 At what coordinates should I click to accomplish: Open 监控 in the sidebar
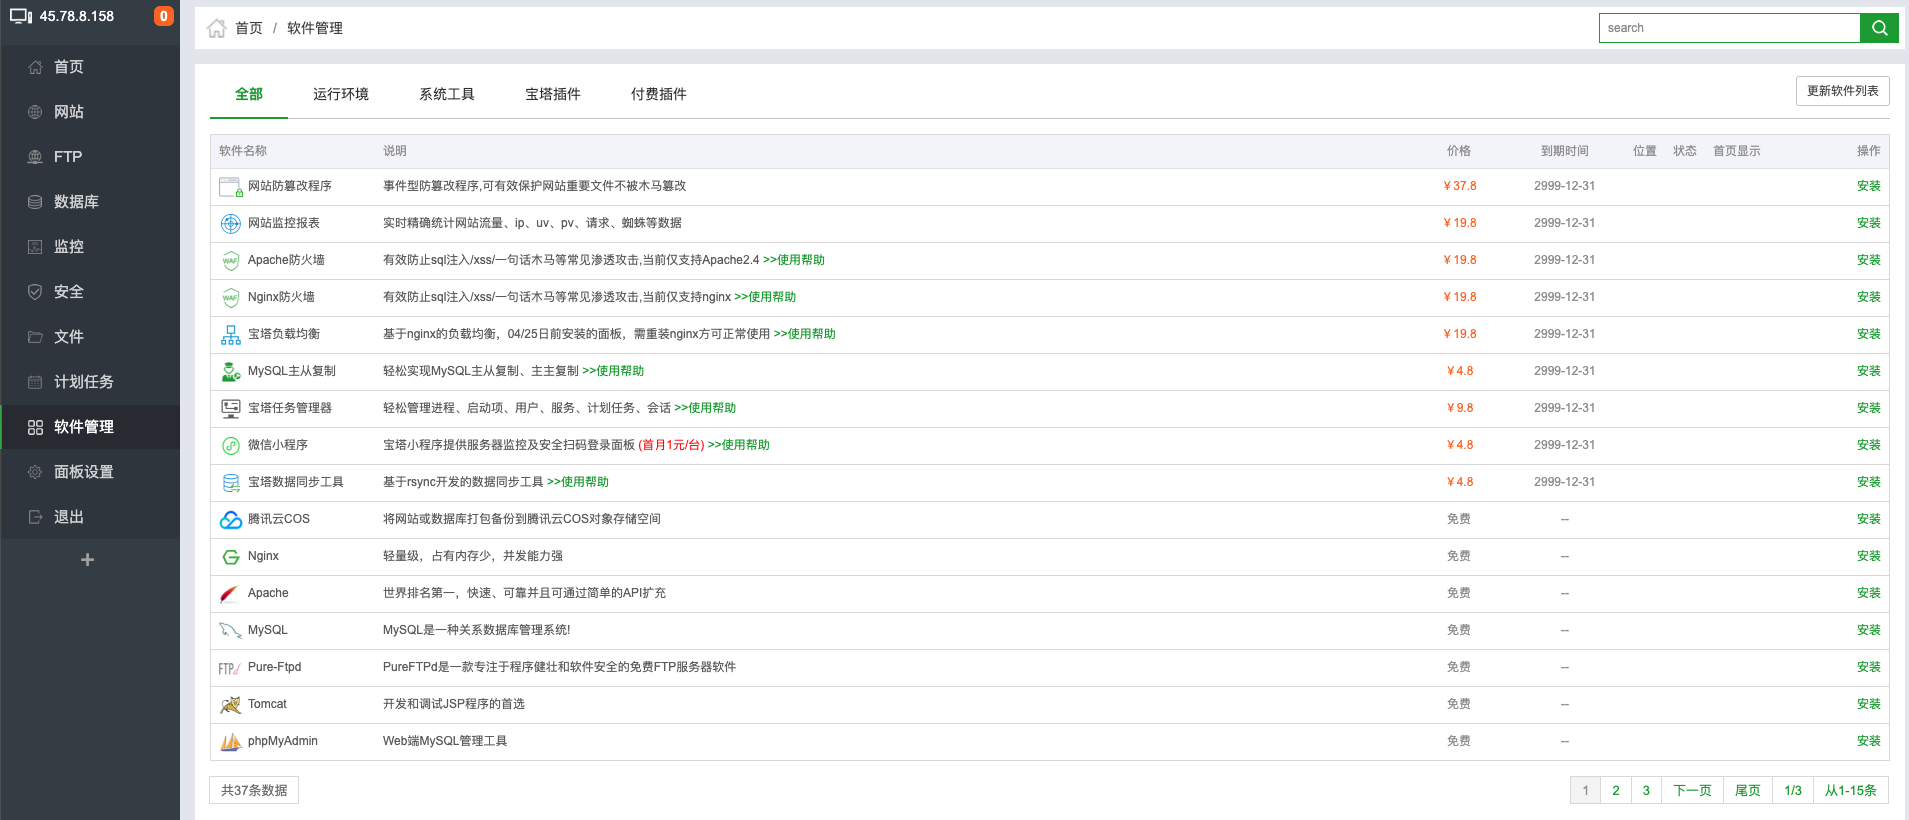tap(90, 247)
